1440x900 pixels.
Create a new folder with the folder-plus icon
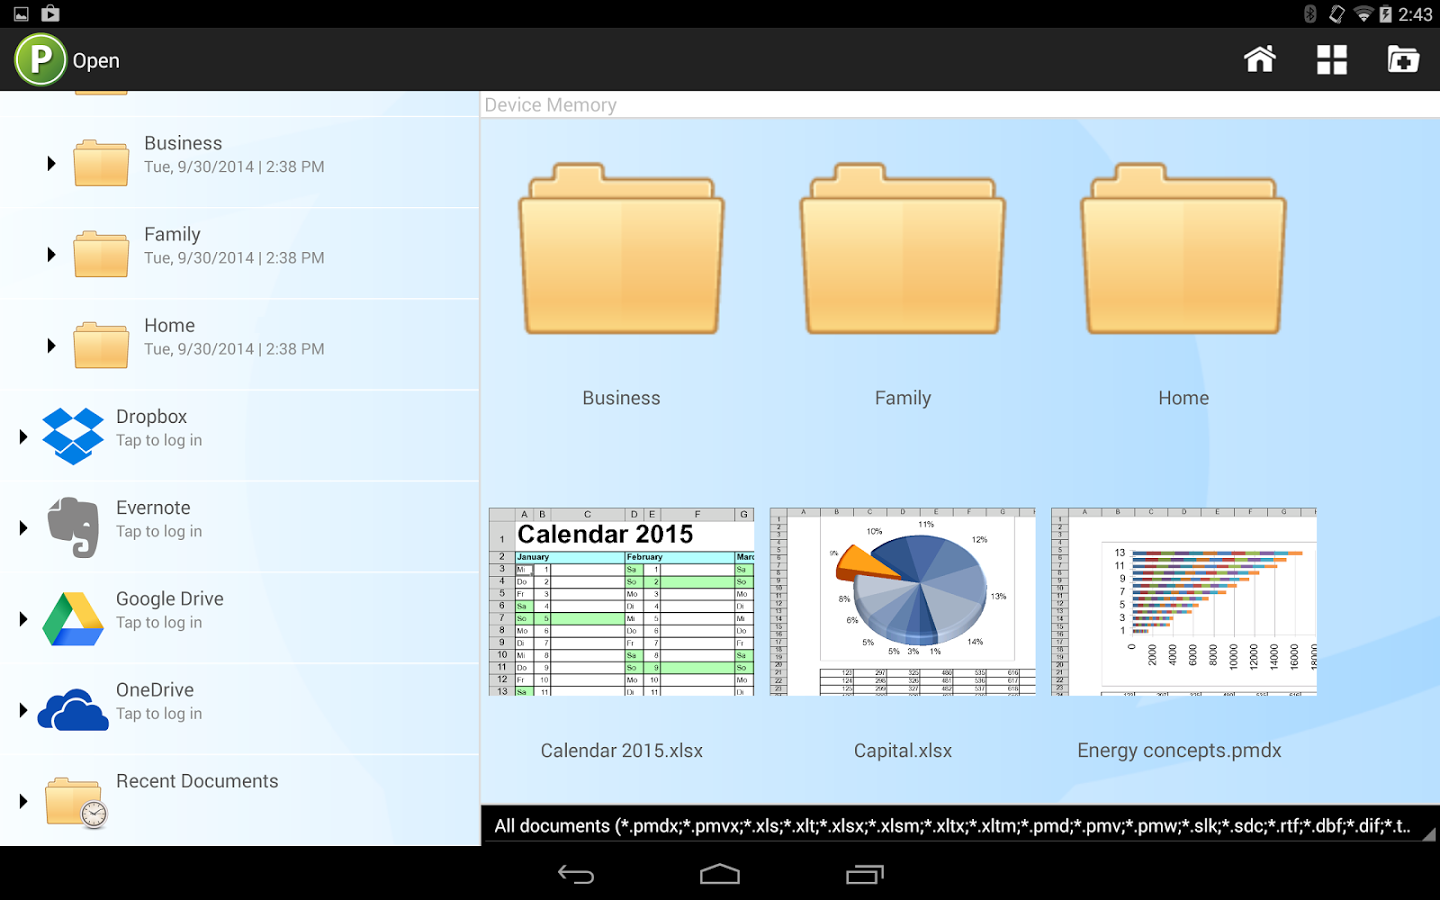point(1403,59)
